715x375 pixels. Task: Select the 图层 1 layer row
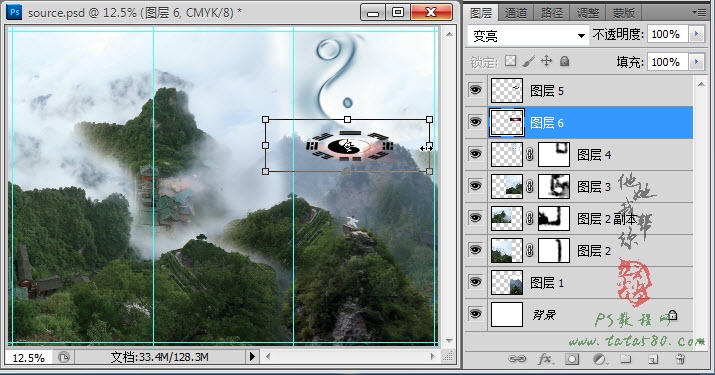579,283
